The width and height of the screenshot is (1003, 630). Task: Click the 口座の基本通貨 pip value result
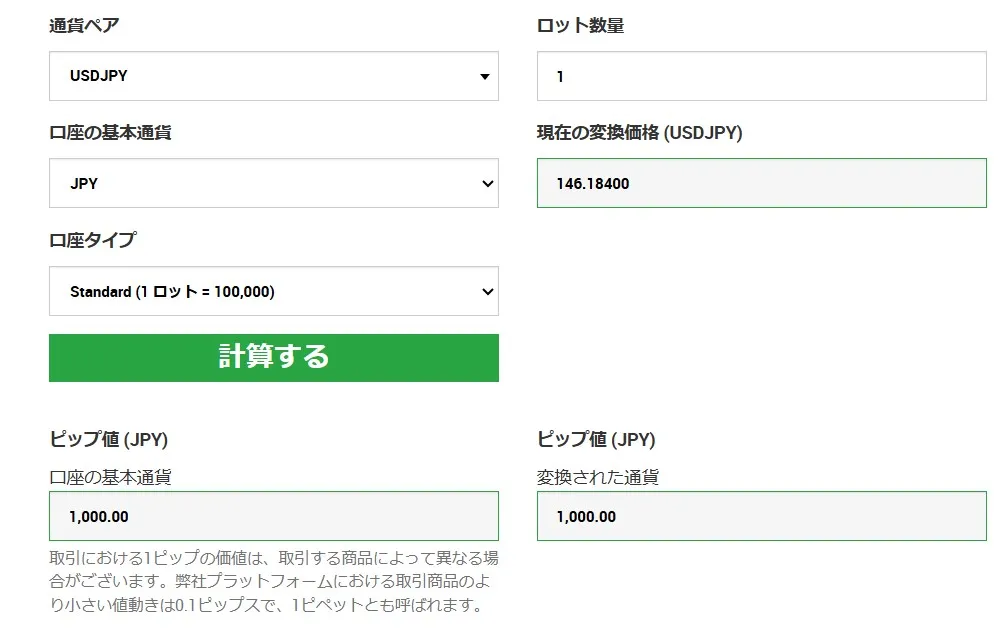tap(274, 515)
